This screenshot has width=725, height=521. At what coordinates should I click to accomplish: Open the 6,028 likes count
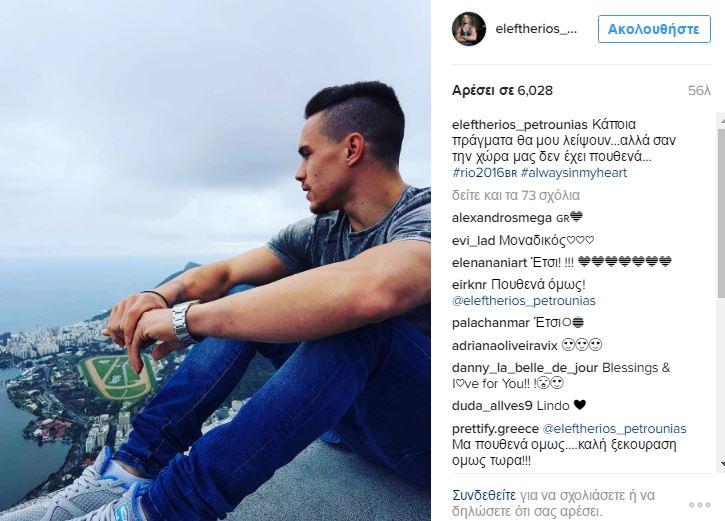pyautogui.click(x=503, y=90)
